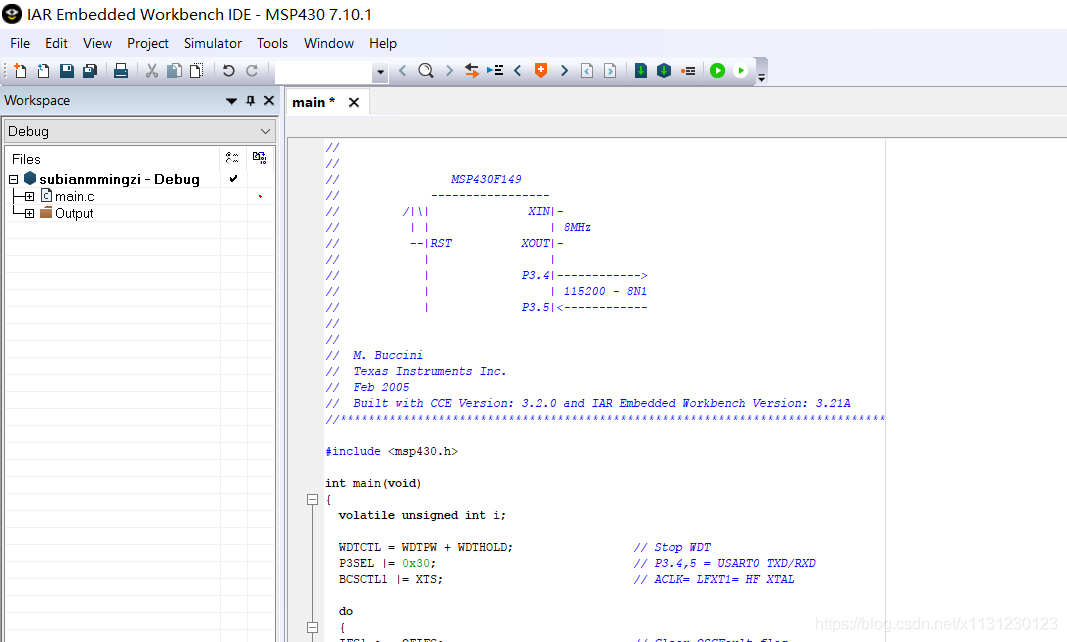
Task: Click the Save All toolbar icon
Action: click(89, 71)
